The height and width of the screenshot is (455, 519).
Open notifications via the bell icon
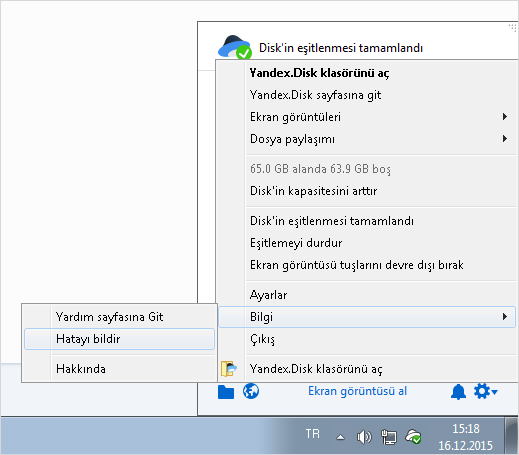click(x=458, y=392)
